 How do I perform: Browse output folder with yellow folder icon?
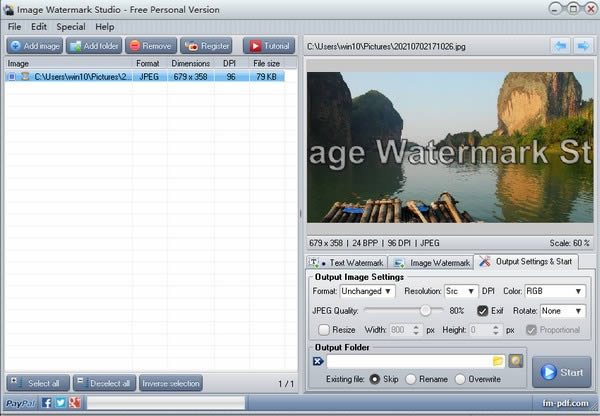point(498,361)
